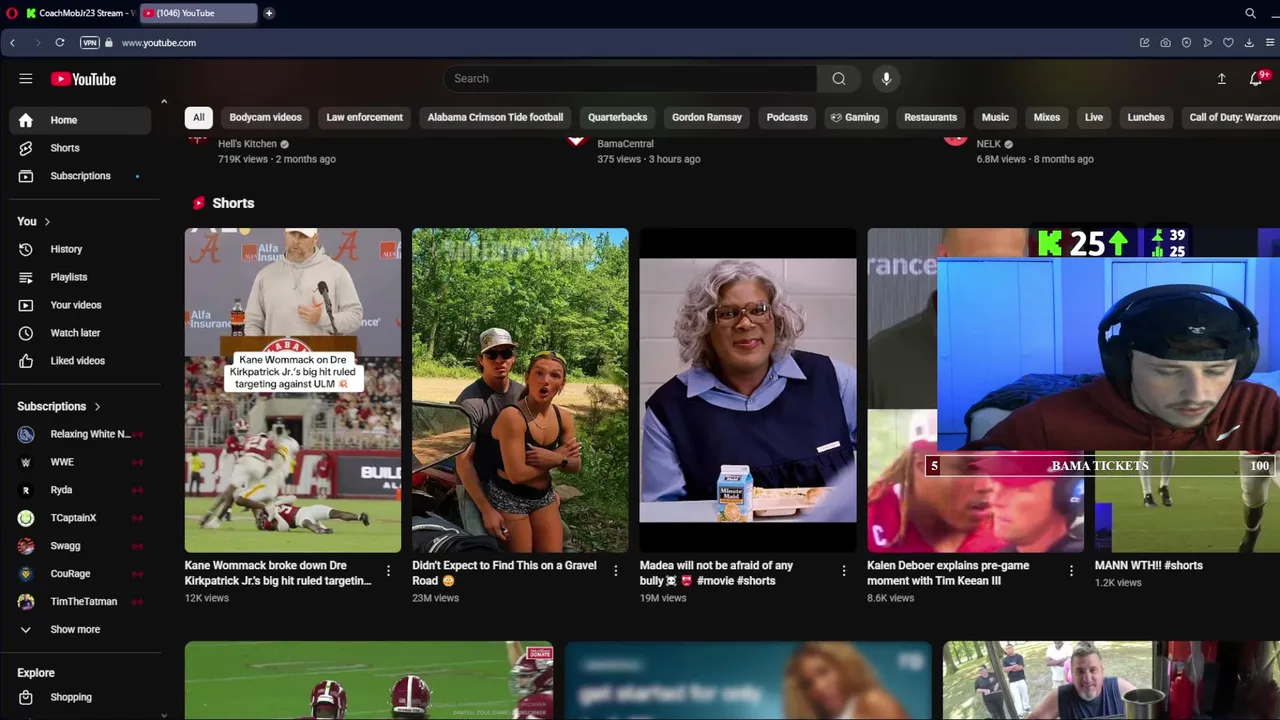Open options menu for Madea Short

844,571
